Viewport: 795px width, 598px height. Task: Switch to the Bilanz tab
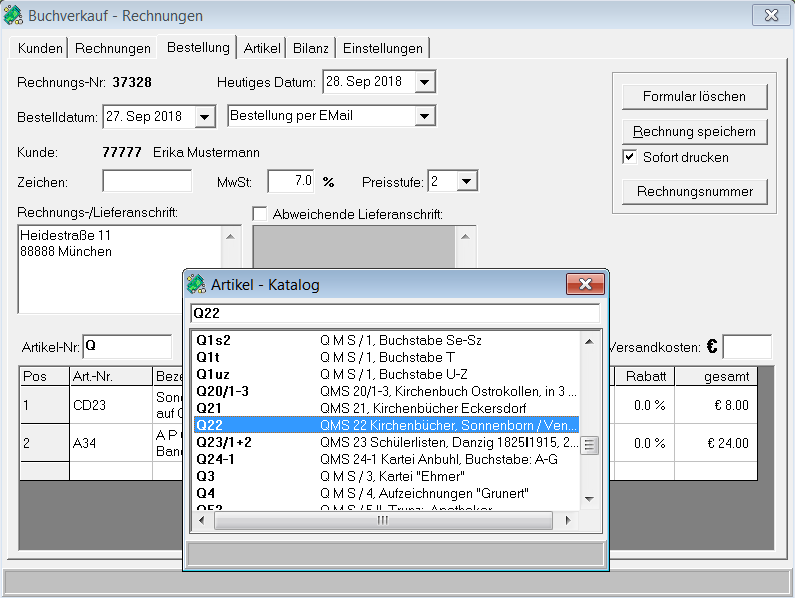pyautogui.click(x=311, y=48)
